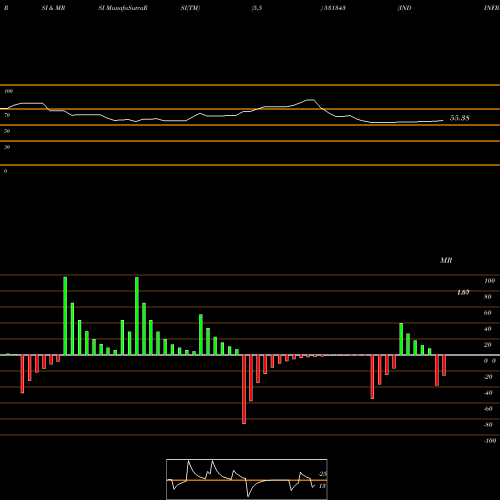500x500 pixels.
Task: Click the RSI axis label 30
Action: pyautogui.click(x=7, y=147)
